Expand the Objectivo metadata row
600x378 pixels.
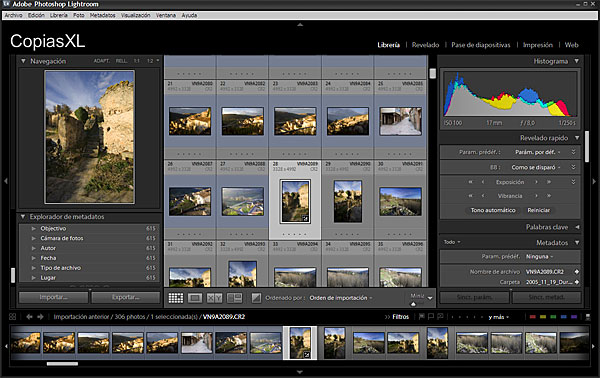34,228
